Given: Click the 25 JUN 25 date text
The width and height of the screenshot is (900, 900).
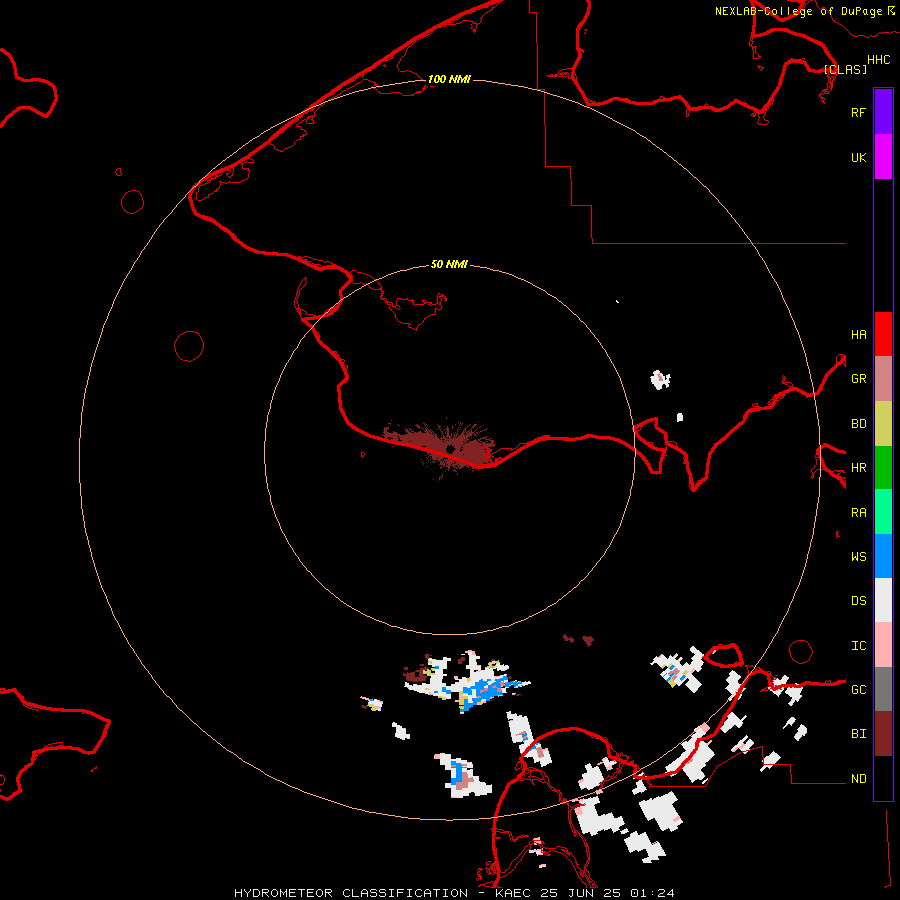Looking at the screenshot, I should coord(580,893).
